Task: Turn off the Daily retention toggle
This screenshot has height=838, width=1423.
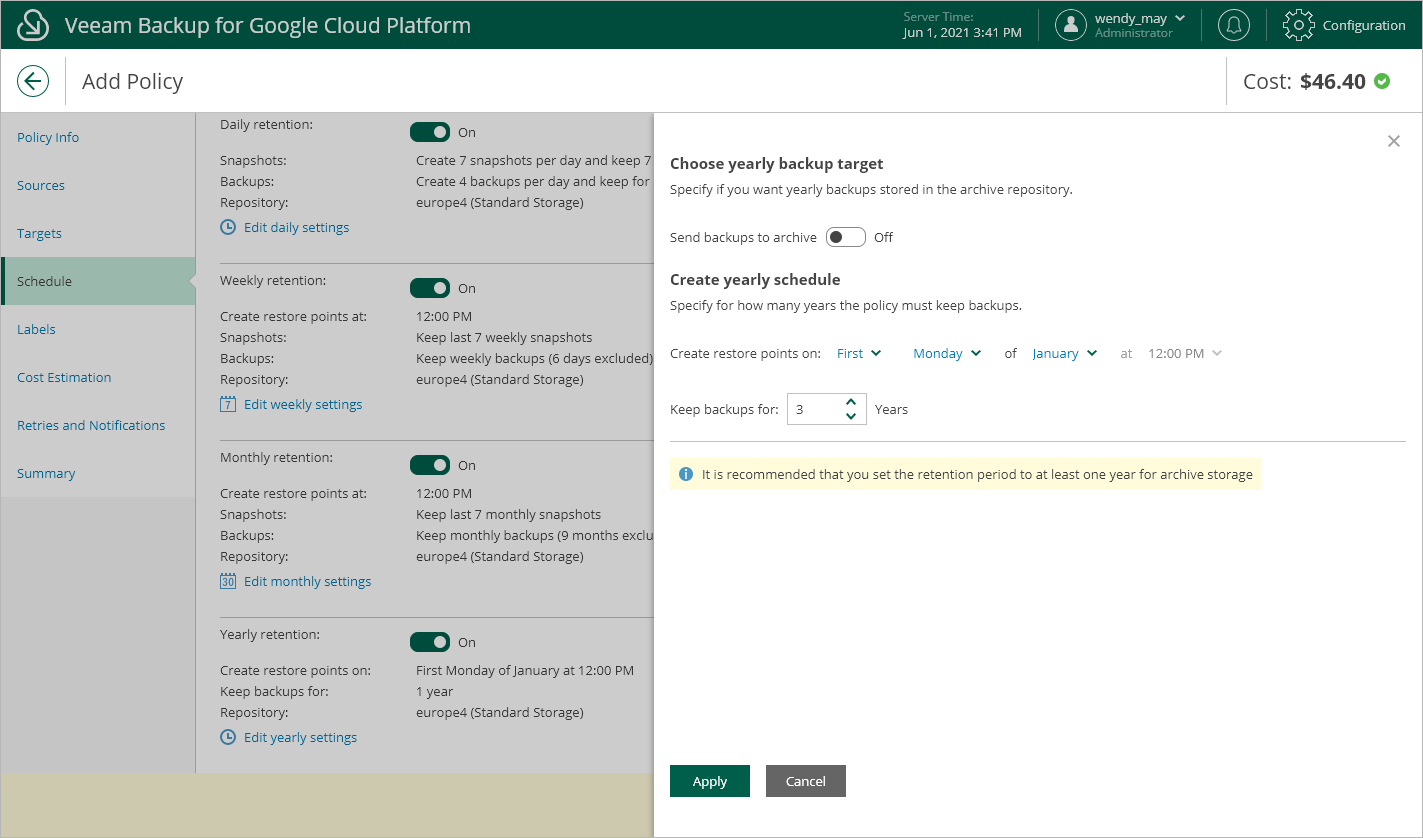Action: point(430,132)
